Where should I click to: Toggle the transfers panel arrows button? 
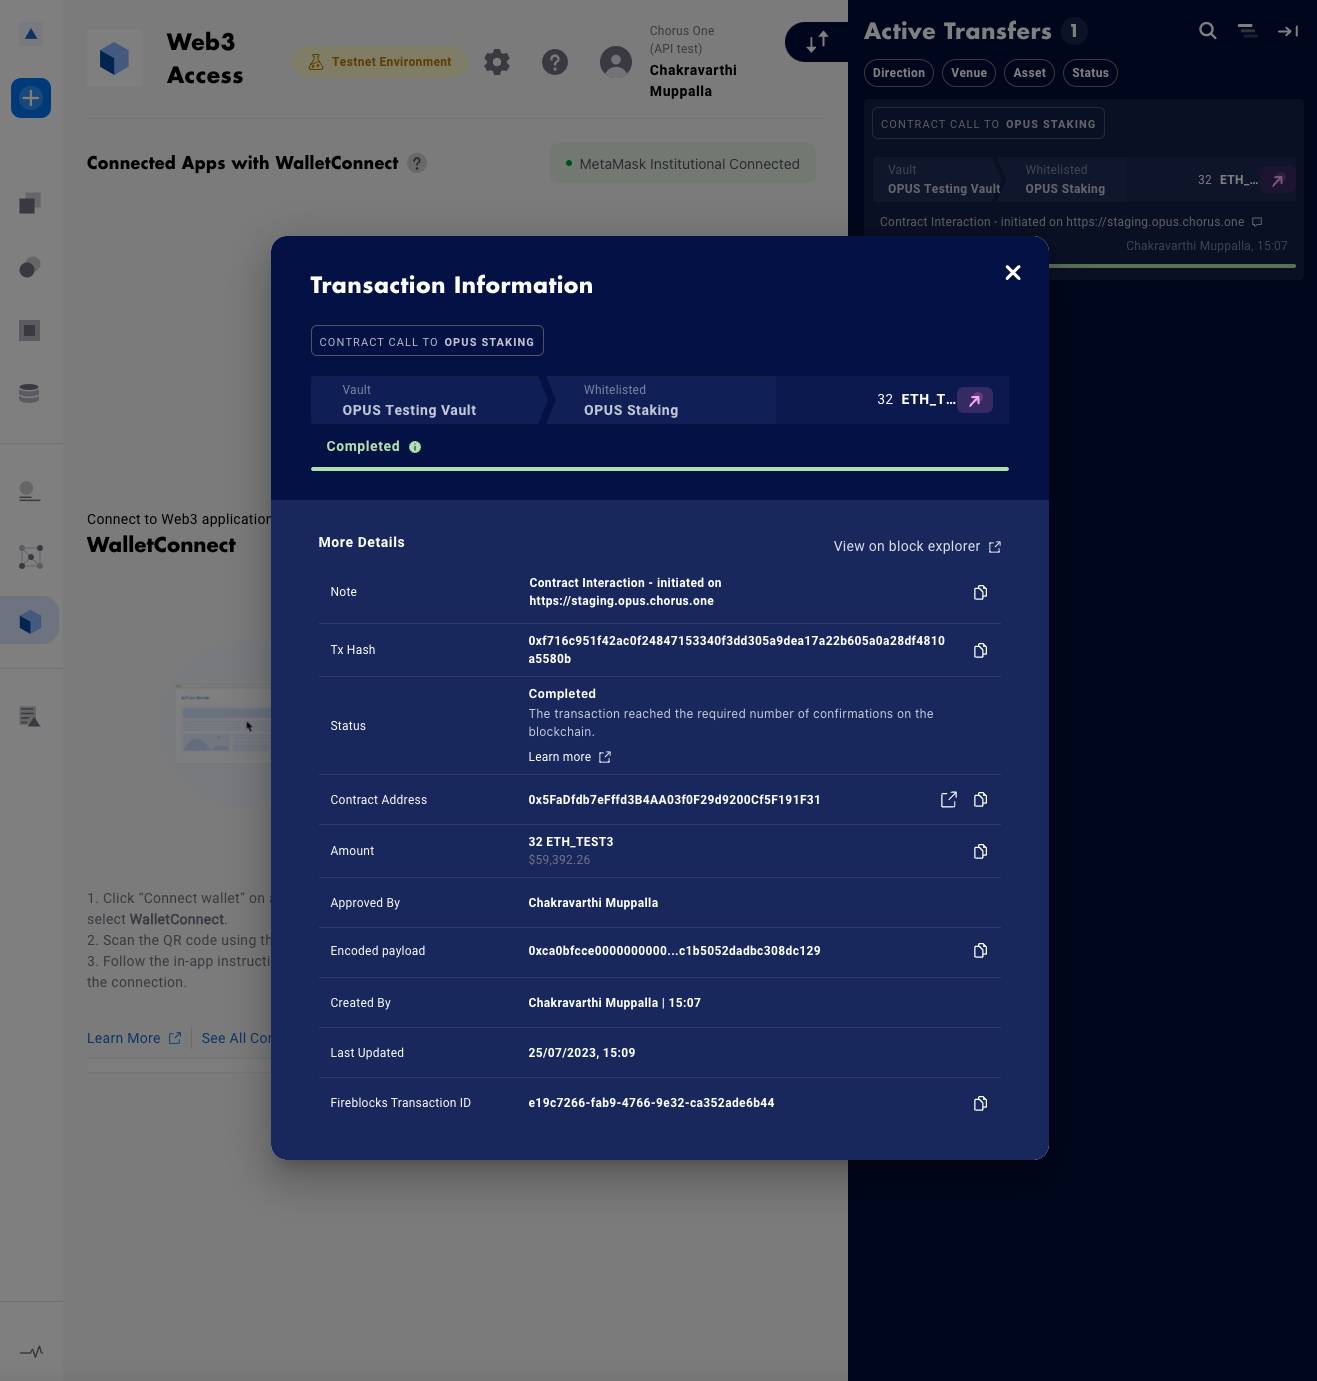tap(817, 41)
